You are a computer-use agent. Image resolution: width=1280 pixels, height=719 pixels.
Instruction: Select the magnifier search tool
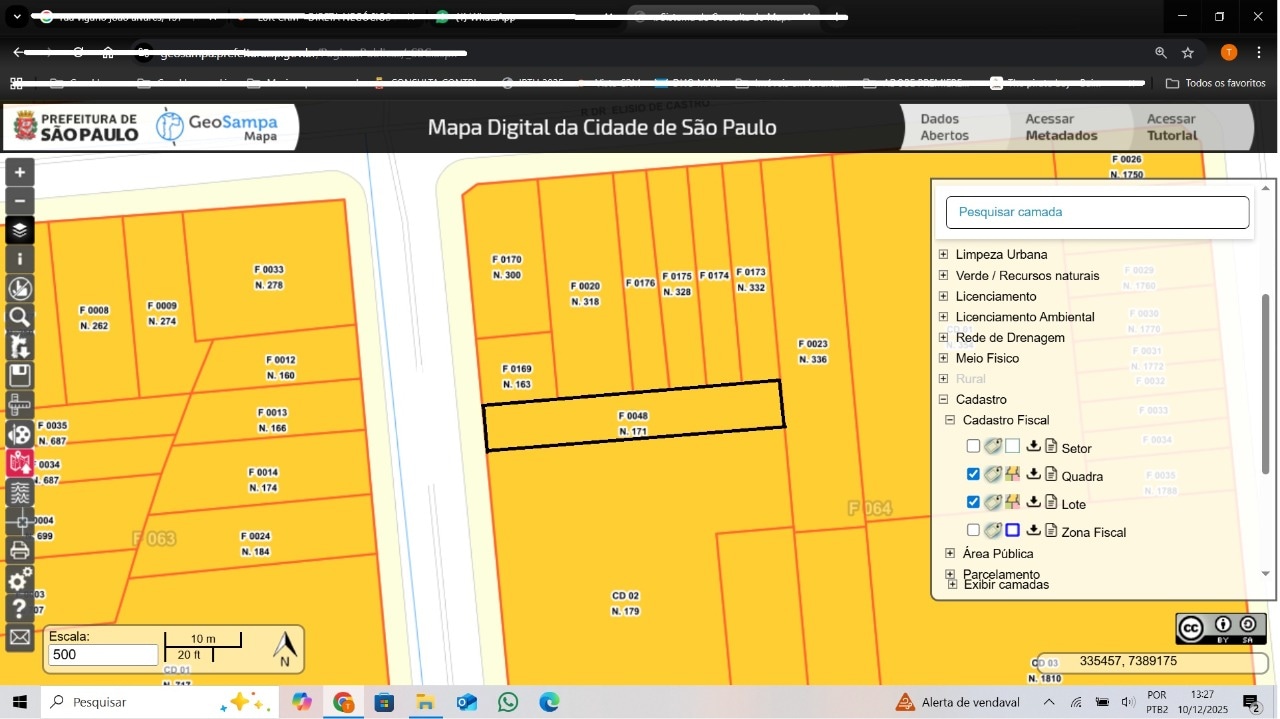coord(19,318)
